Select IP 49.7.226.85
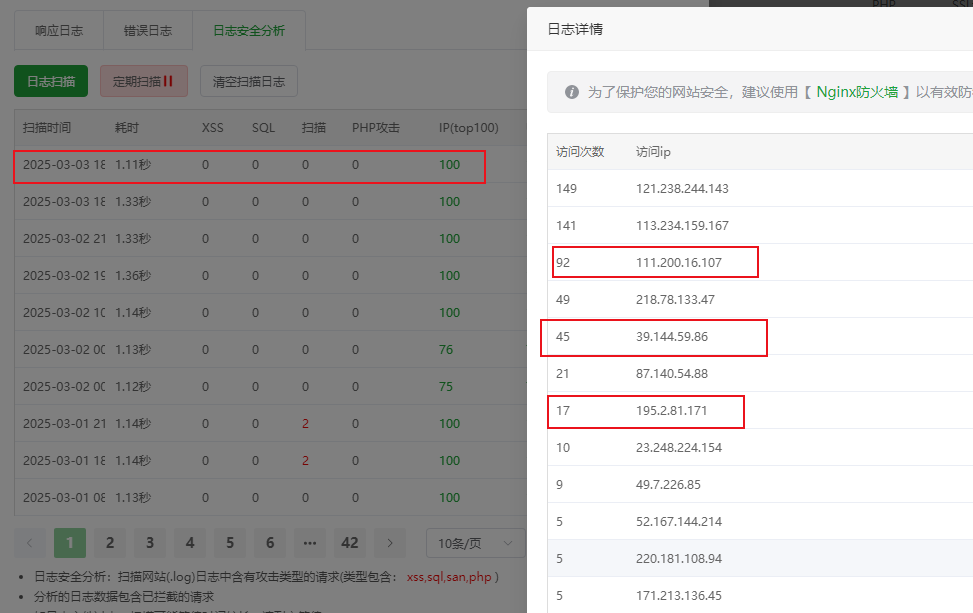The height and width of the screenshot is (613, 973). [x=668, y=485]
